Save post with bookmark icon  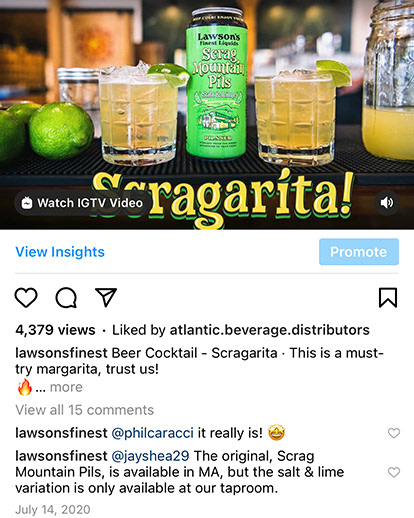coord(388,297)
